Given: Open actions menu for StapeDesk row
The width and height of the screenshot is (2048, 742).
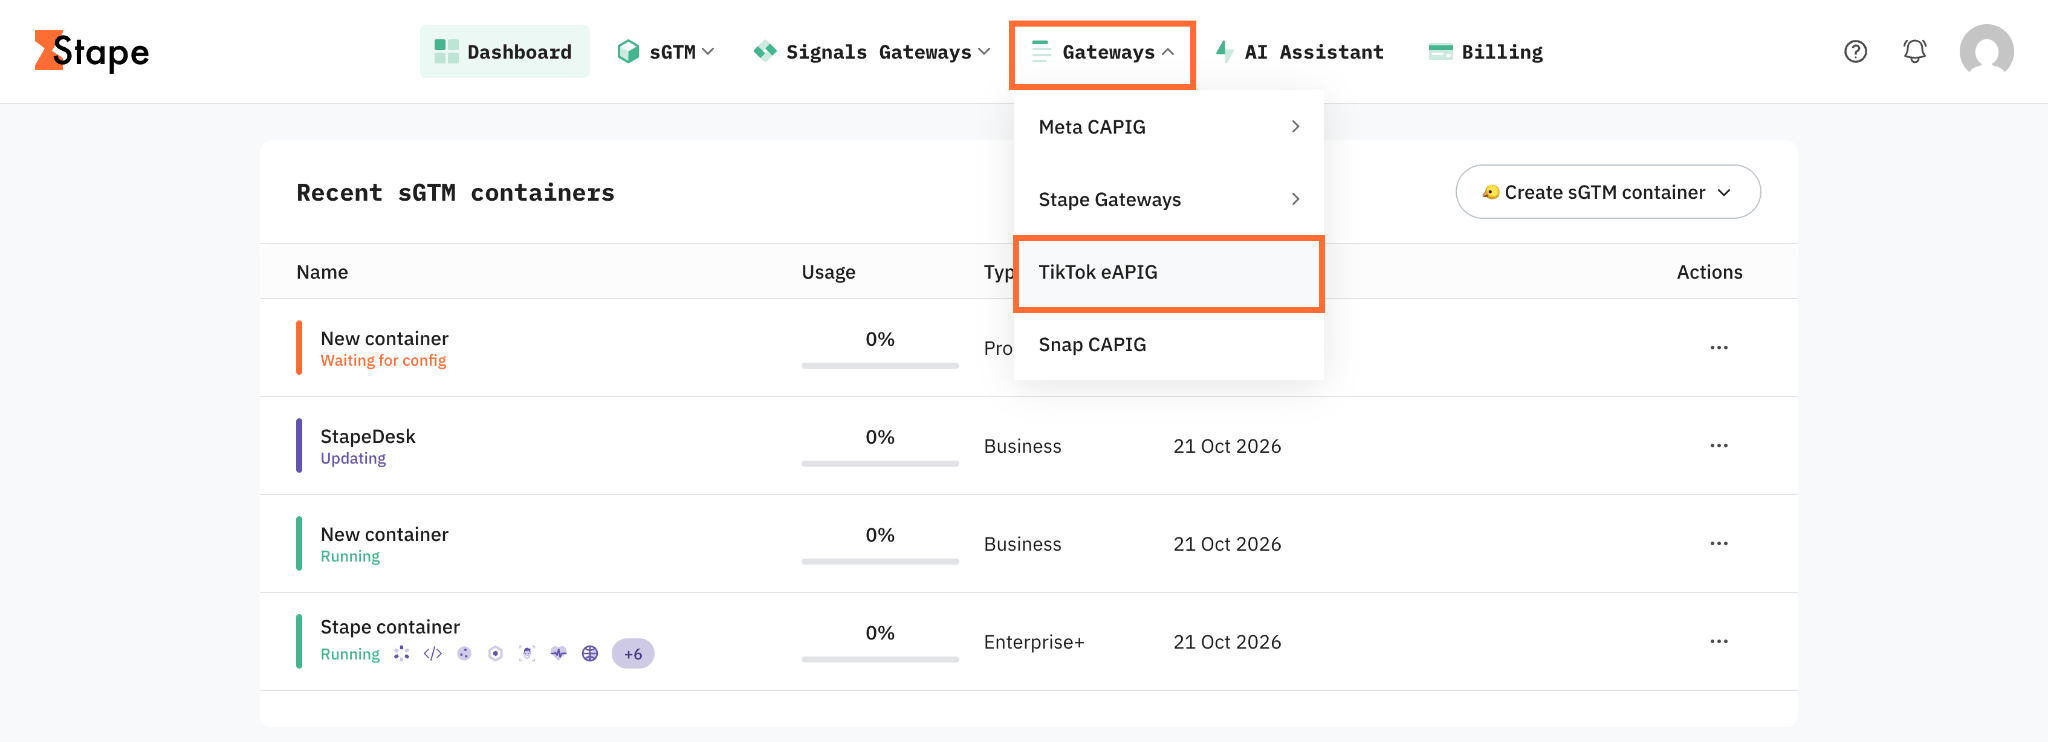Looking at the screenshot, I should coord(1719,446).
